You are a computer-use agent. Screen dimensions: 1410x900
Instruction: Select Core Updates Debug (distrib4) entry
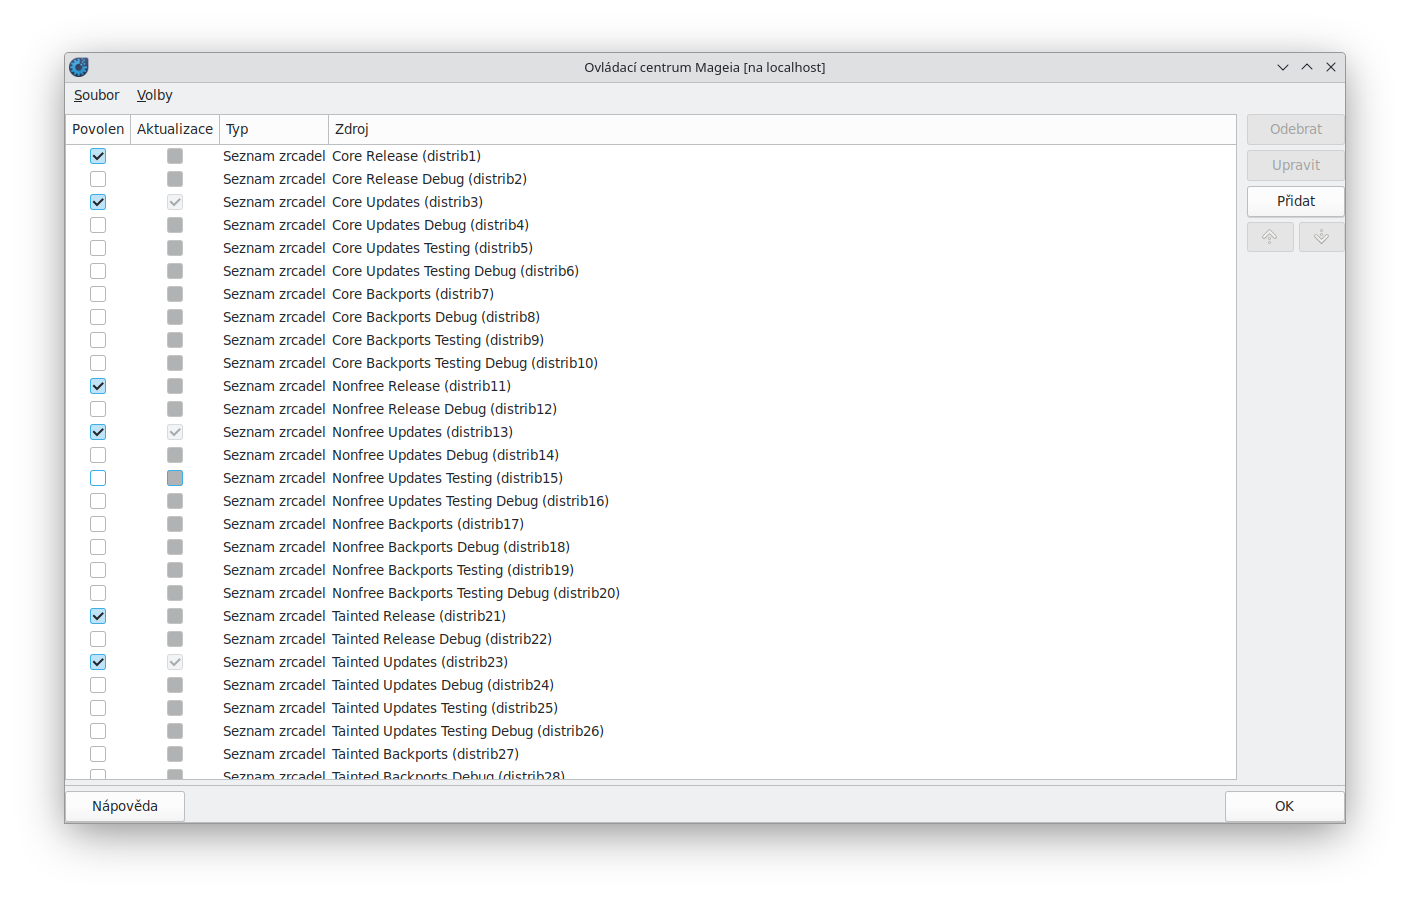click(430, 225)
